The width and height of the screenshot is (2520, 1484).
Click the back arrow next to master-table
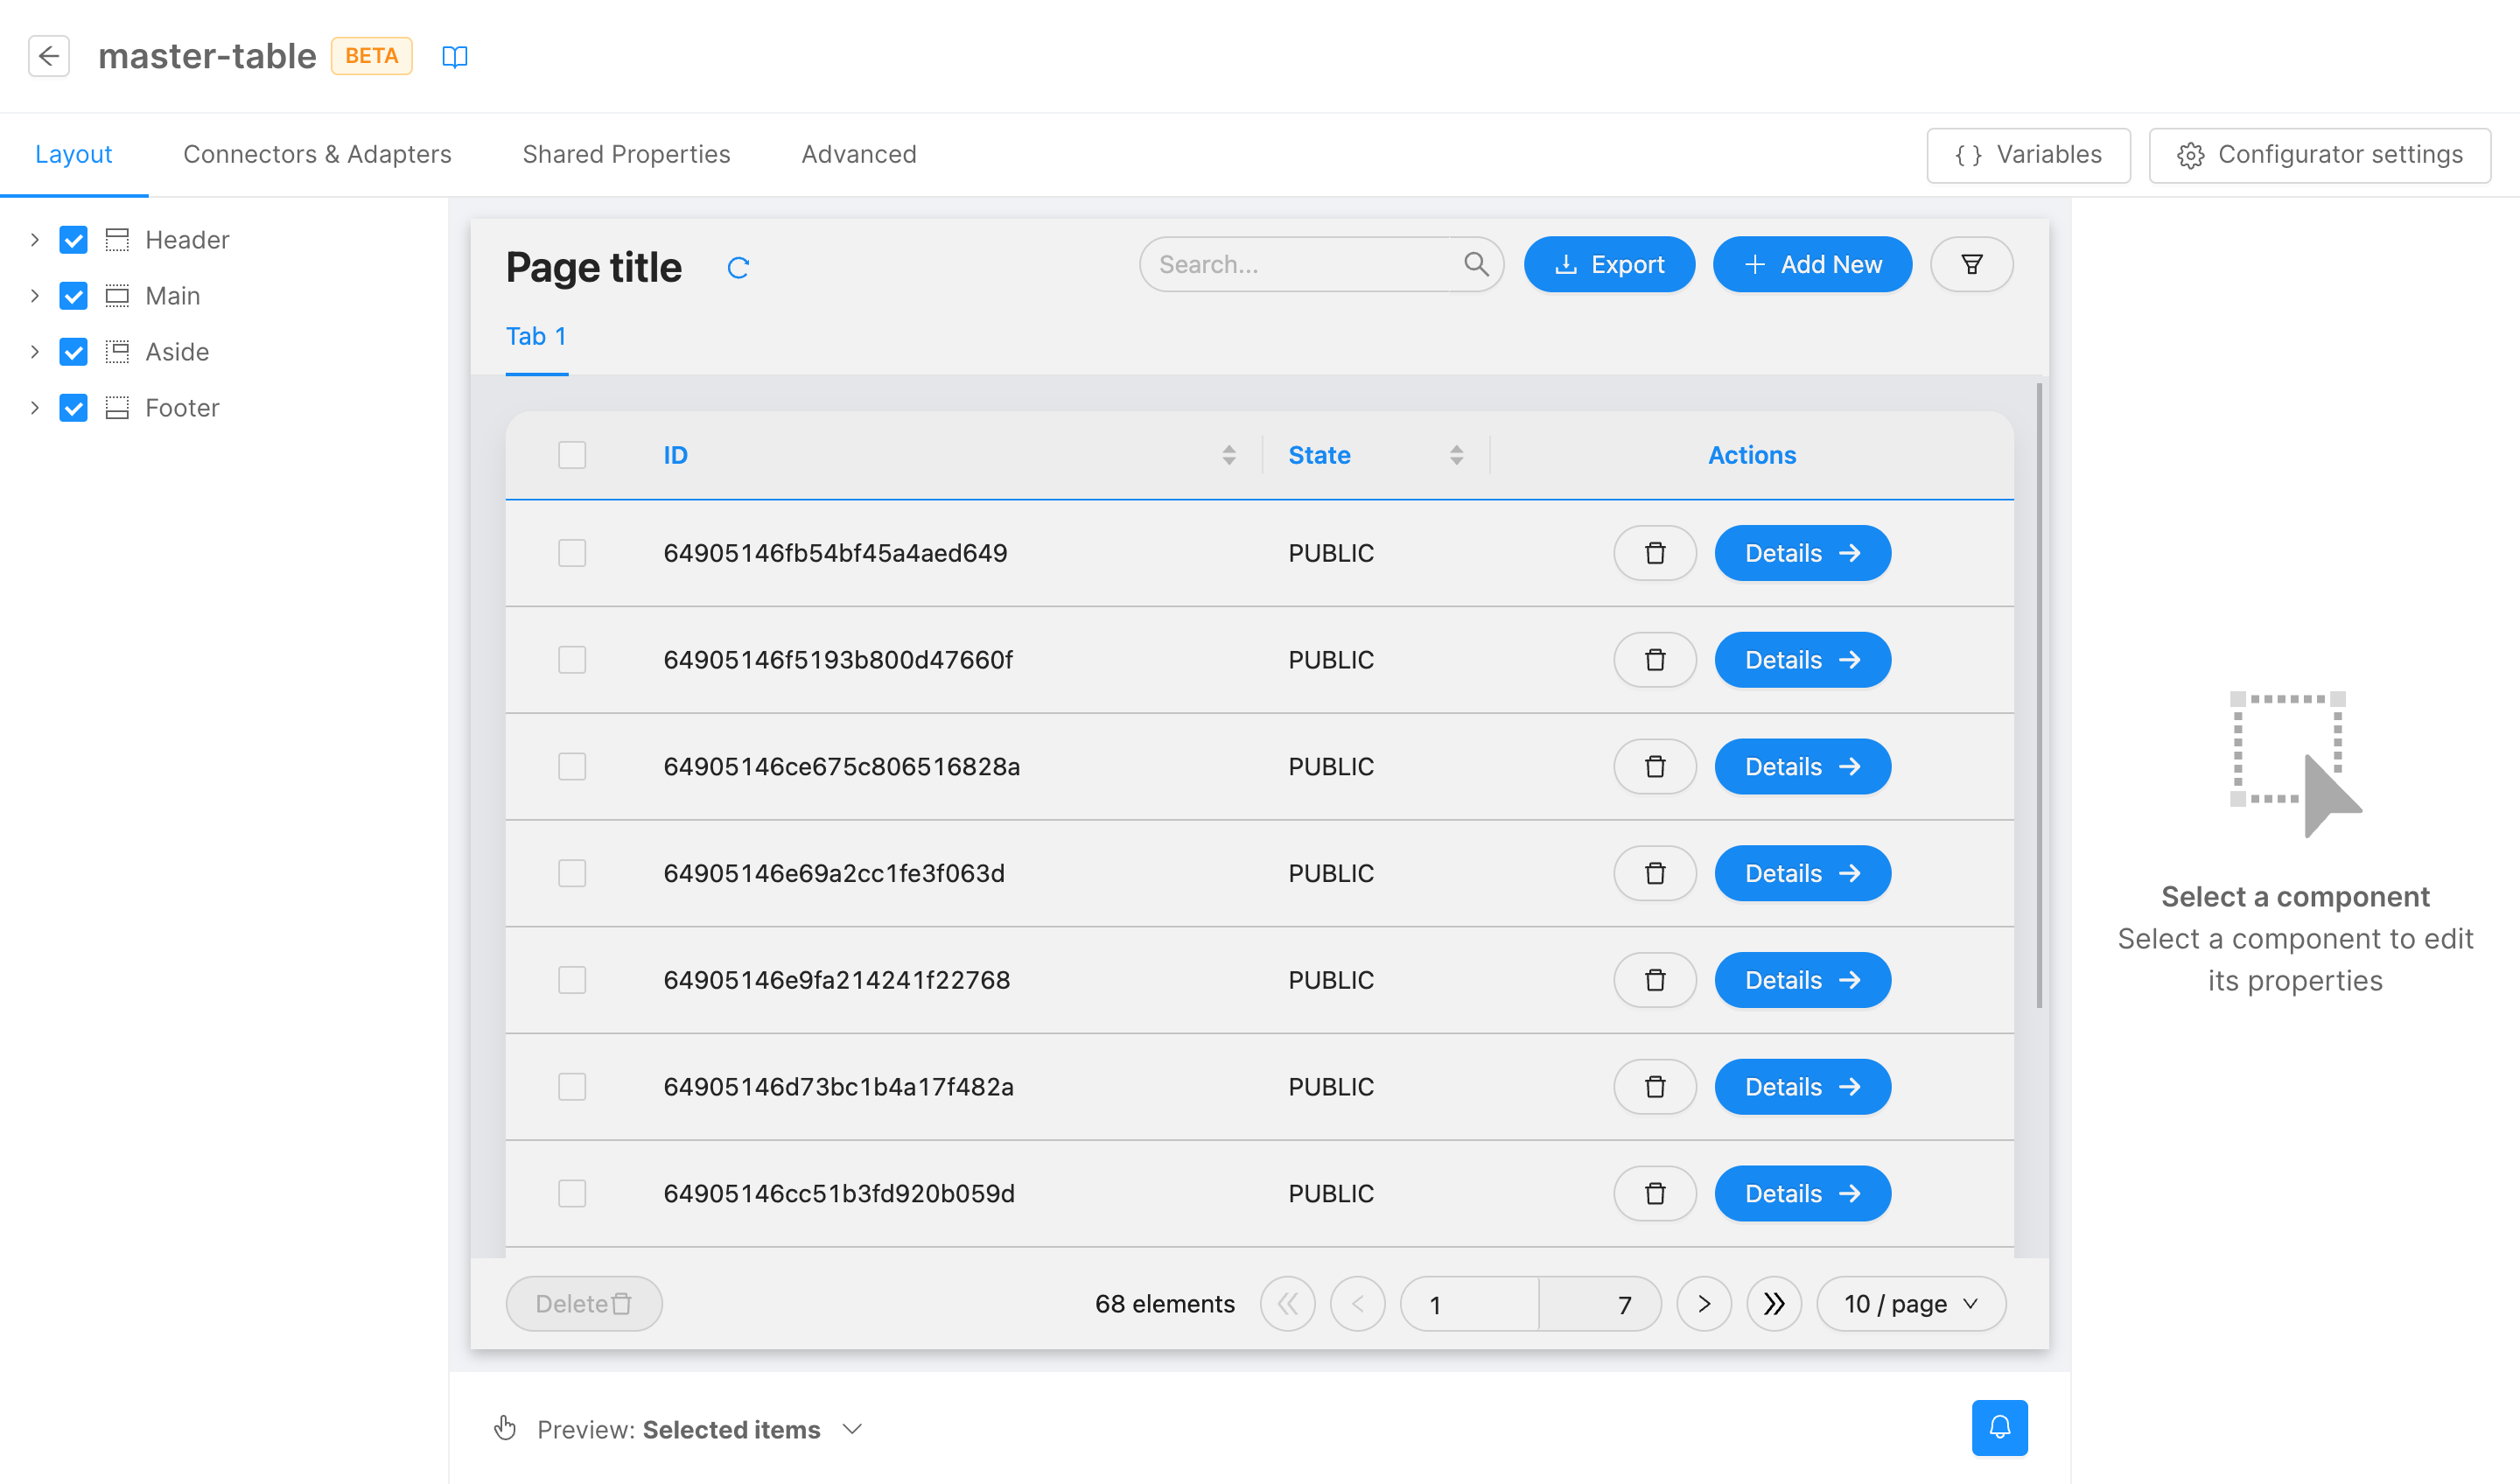(x=48, y=56)
